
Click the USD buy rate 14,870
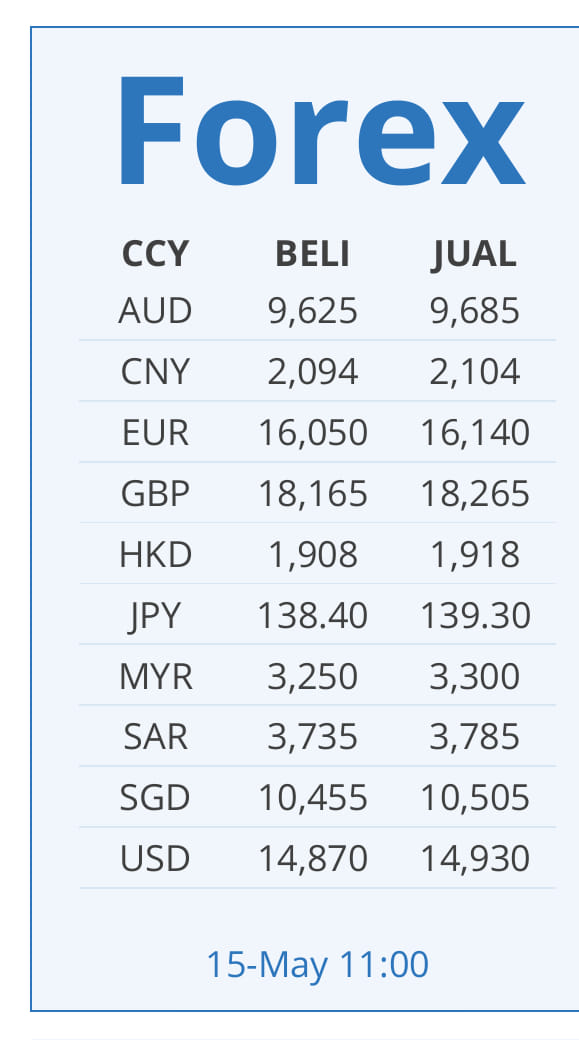tap(312, 859)
